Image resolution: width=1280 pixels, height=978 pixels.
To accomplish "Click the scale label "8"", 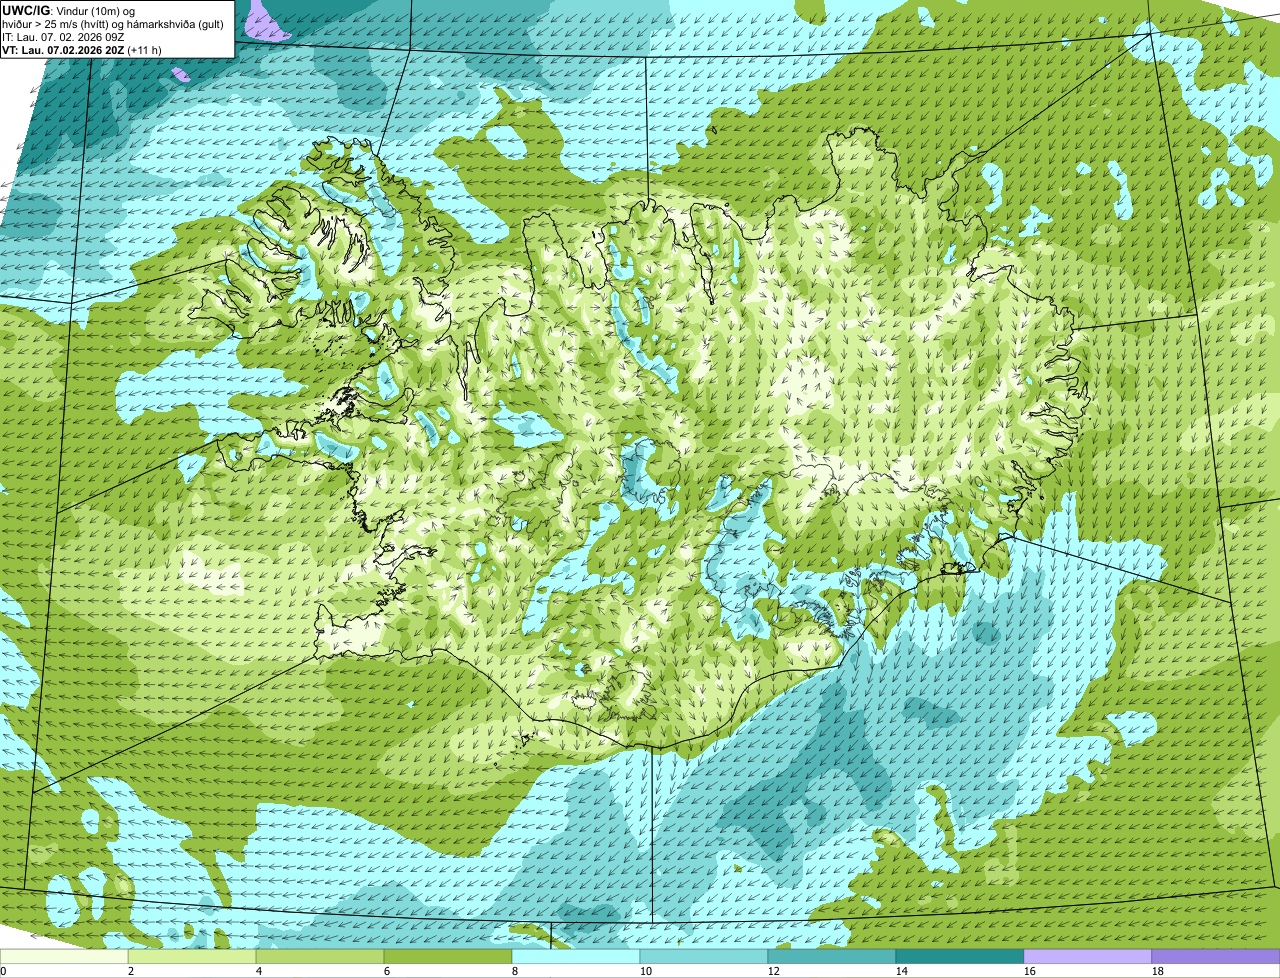I will click(x=515, y=971).
